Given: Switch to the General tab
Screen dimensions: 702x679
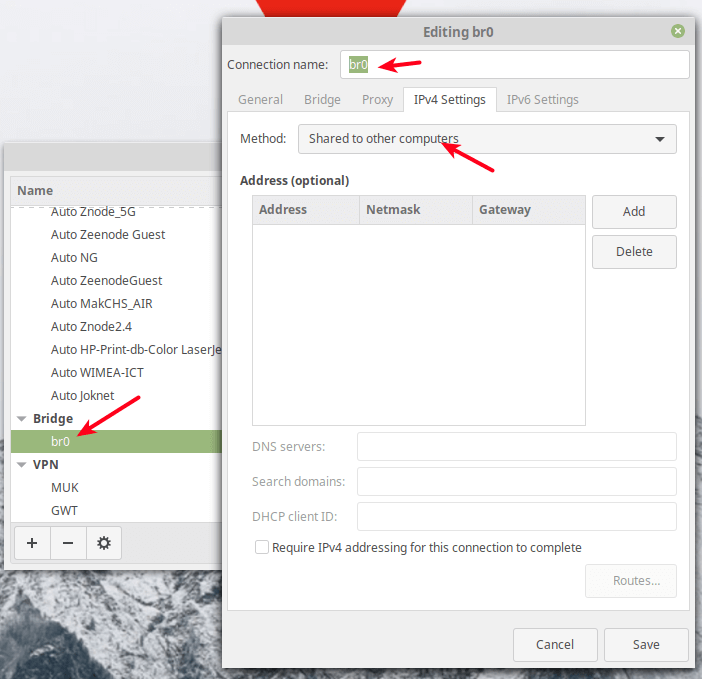Looking at the screenshot, I should [x=260, y=99].
